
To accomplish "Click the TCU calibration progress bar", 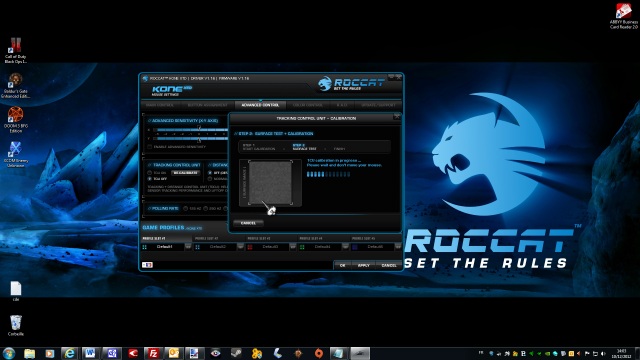I will pos(328,174).
